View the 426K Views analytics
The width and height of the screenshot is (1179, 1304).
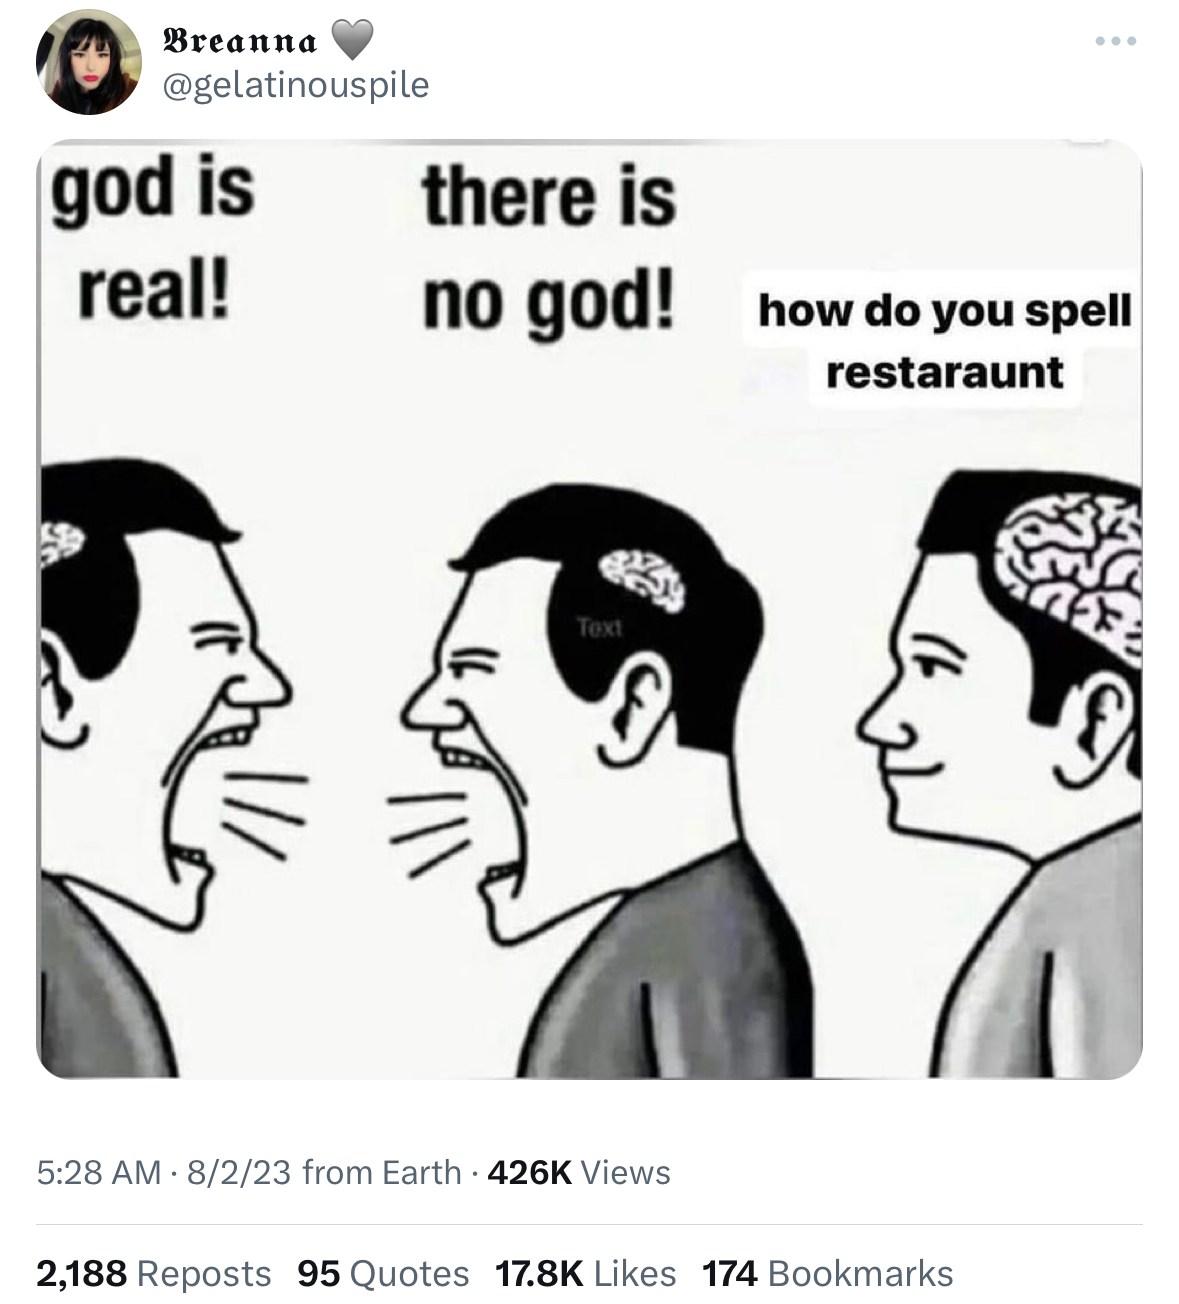pyautogui.click(x=578, y=1171)
